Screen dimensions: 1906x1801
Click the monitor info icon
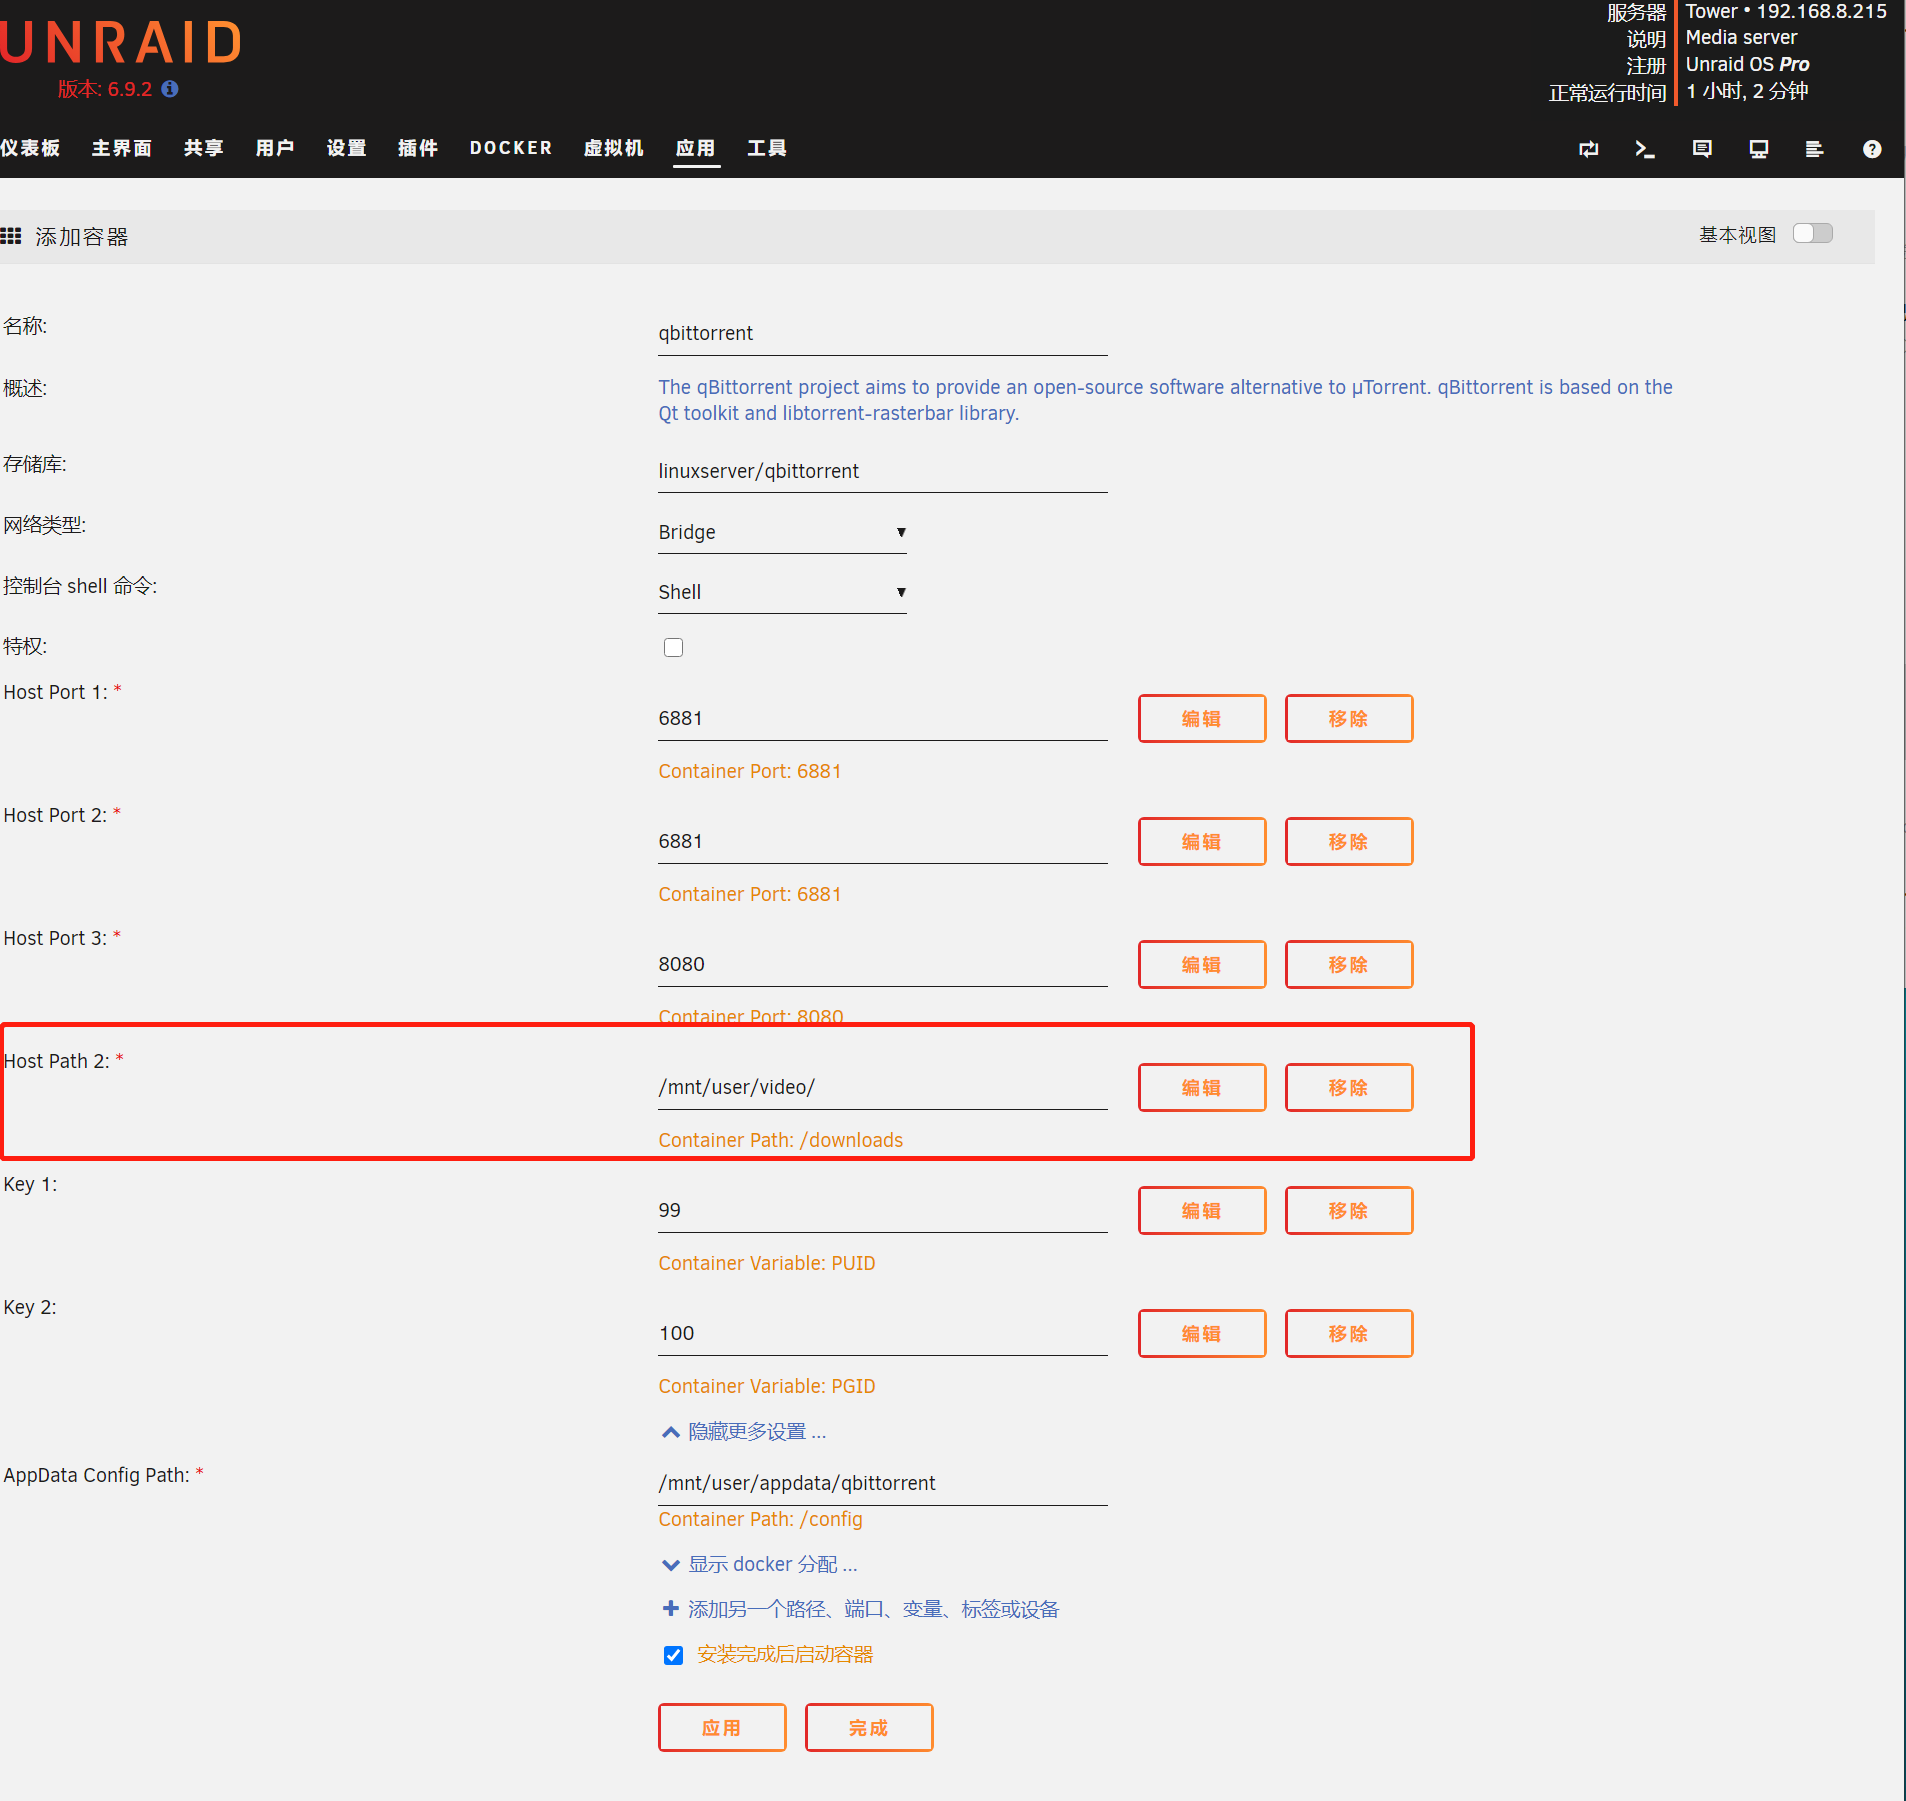[1759, 149]
